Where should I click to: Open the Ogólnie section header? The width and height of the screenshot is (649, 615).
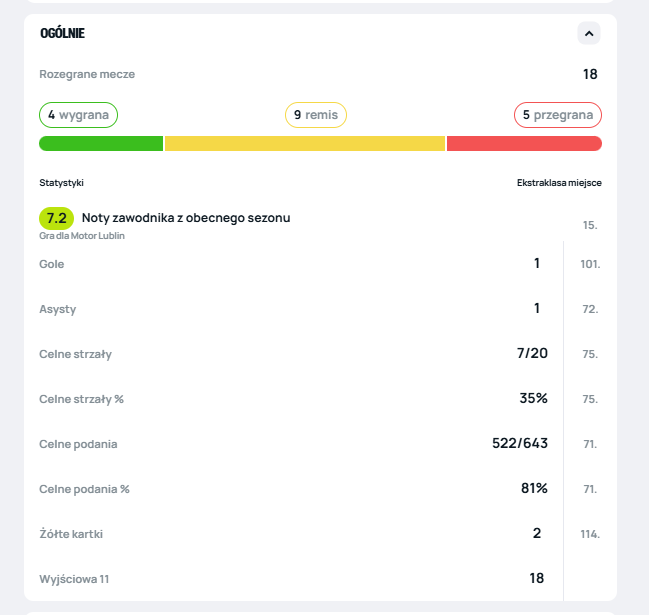click(63, 33)
